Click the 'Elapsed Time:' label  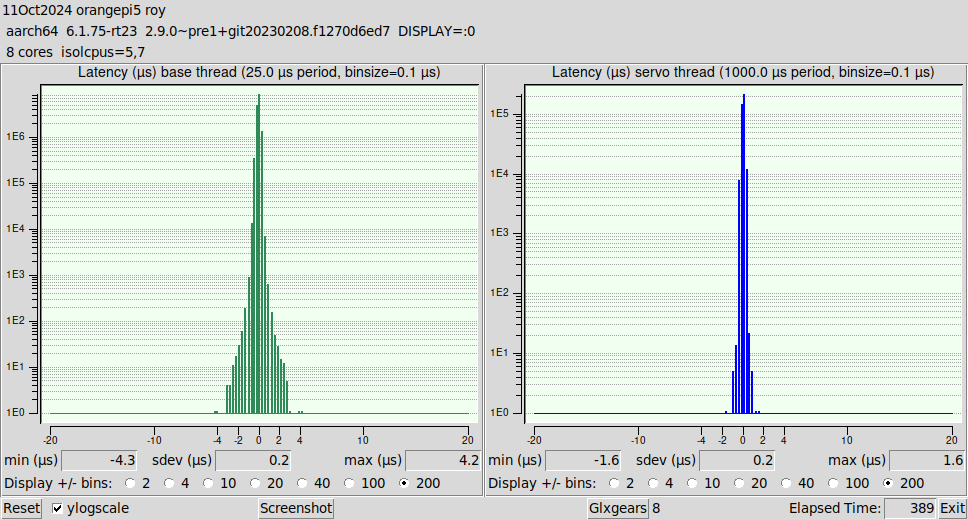point(835,508)
